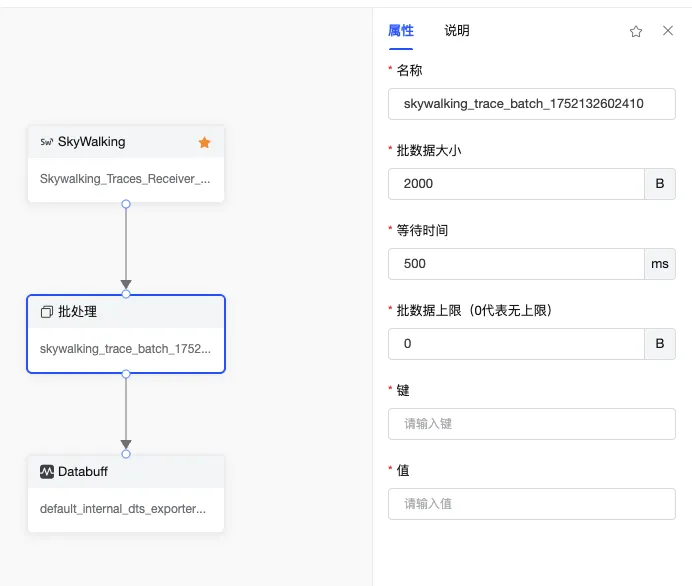
Task: Click the 名称 input field
Action: tap(531, 103)
